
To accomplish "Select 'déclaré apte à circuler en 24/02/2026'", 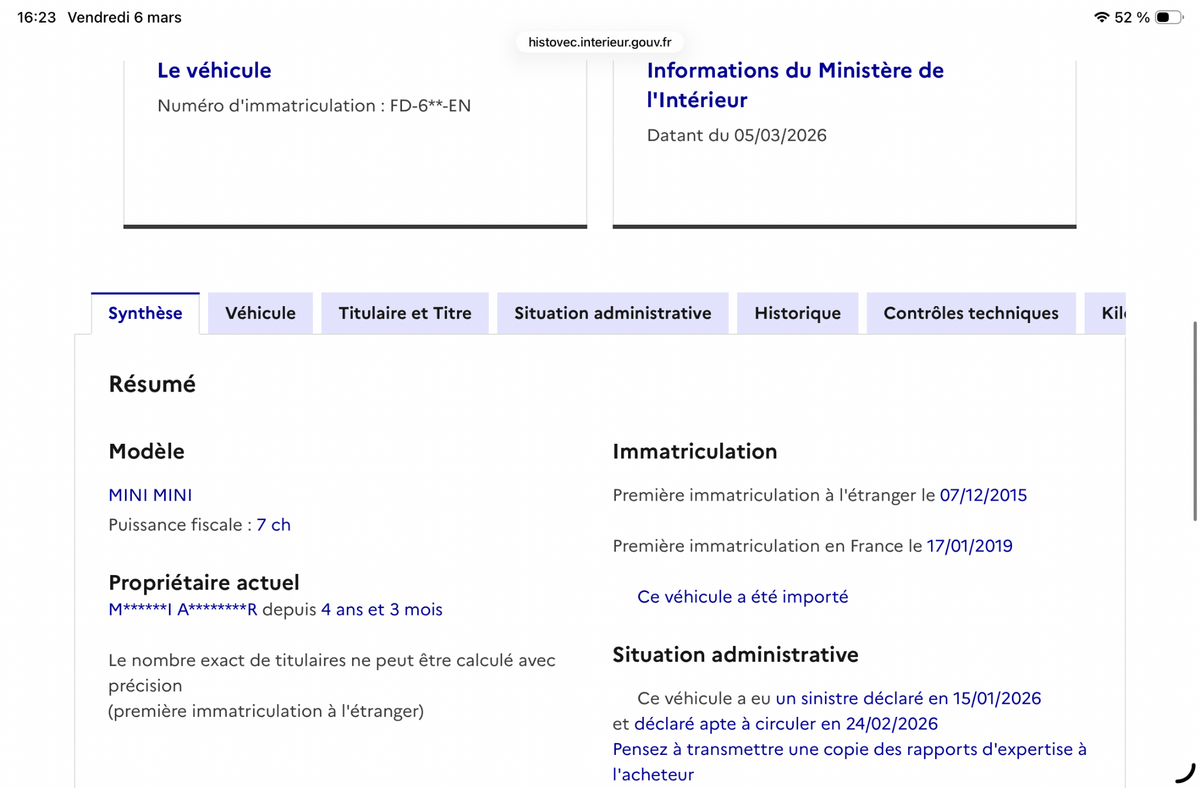I will coord(786,723).
